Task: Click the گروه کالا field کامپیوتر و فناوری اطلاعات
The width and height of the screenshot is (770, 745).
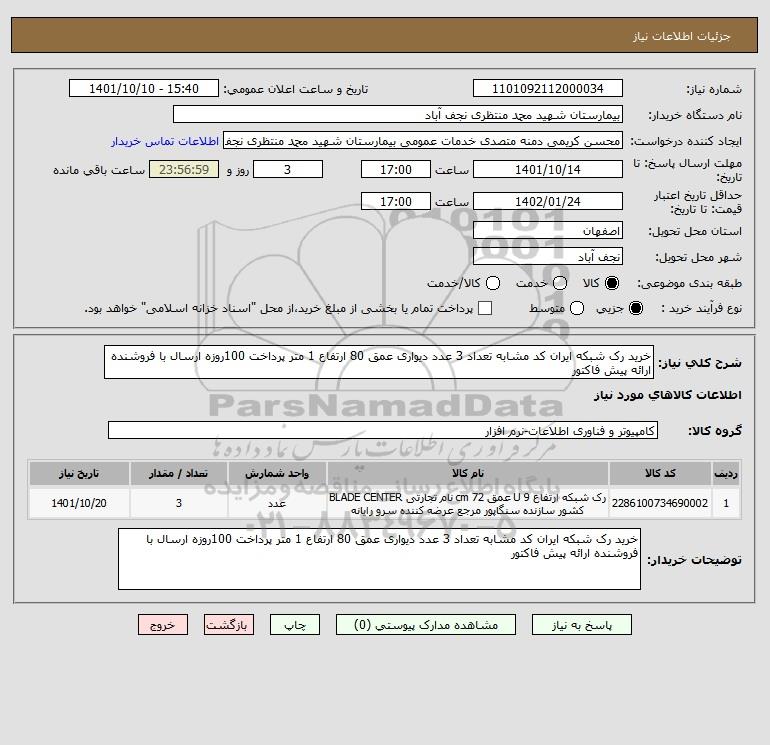Action: click(383, 430)
